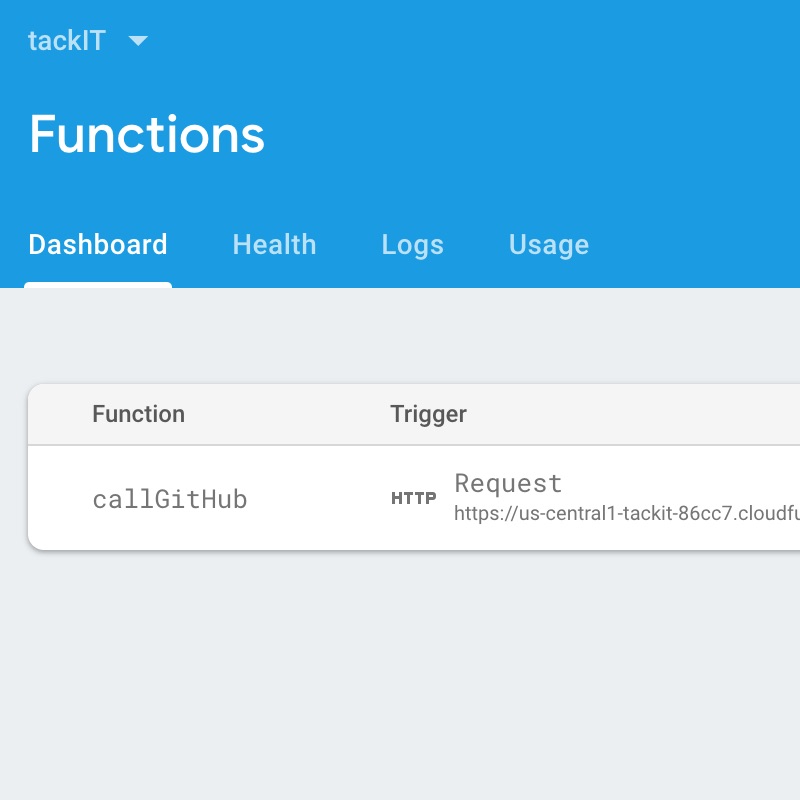The width and height of the screenshot is (800, 800).
Task: Click the HTTP trigger type icon
Action: click(413, 498)
